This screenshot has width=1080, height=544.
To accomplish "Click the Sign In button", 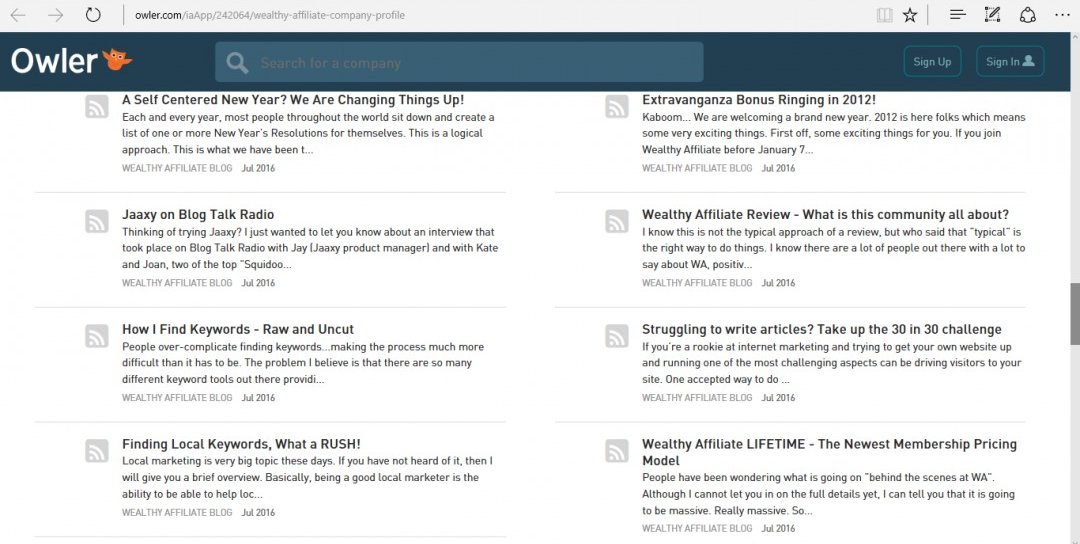I will (x=1010, y=61).
